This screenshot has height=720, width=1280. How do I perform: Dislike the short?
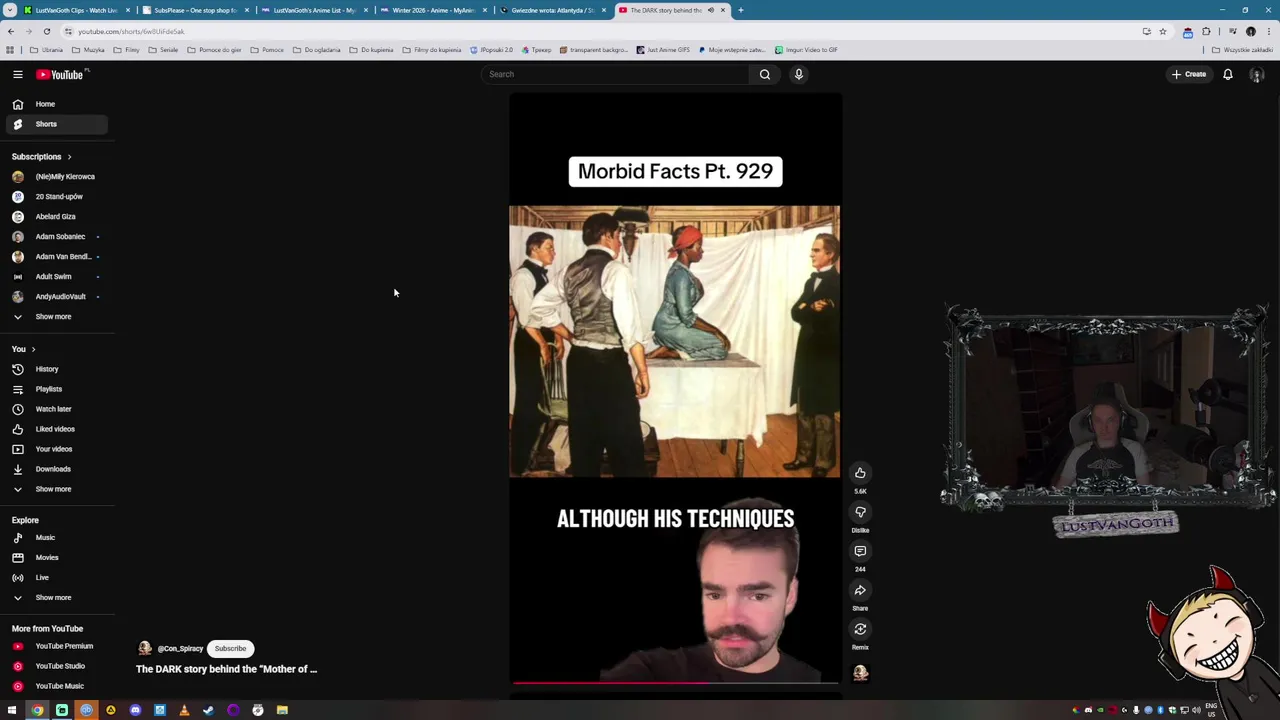click(x=860, y=512)
